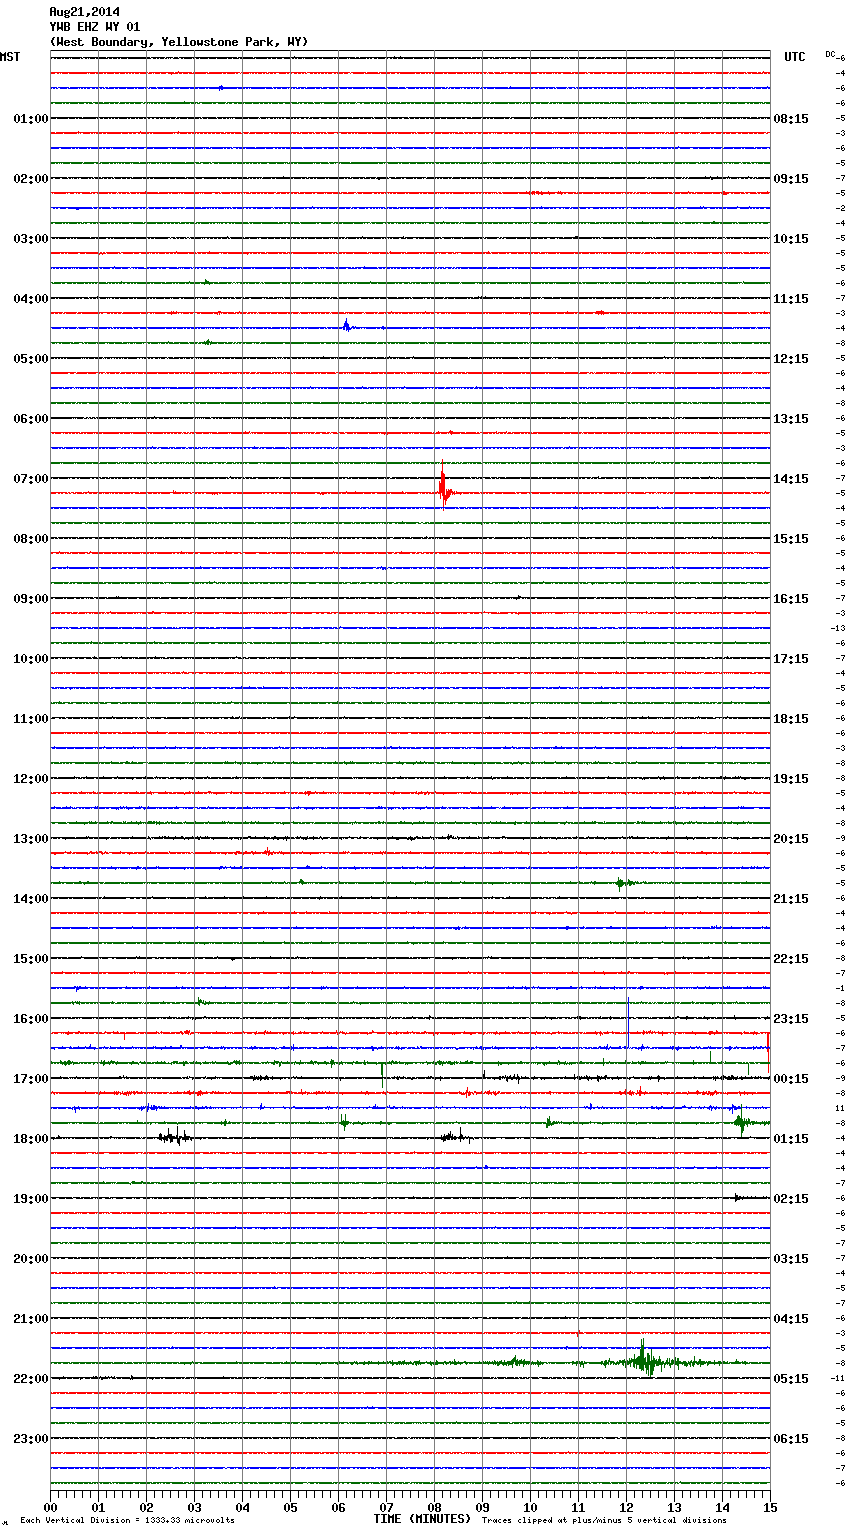The image size is (850, 1534).
Task: Select the 16:00 MST row label
Action: (30, 1019)
